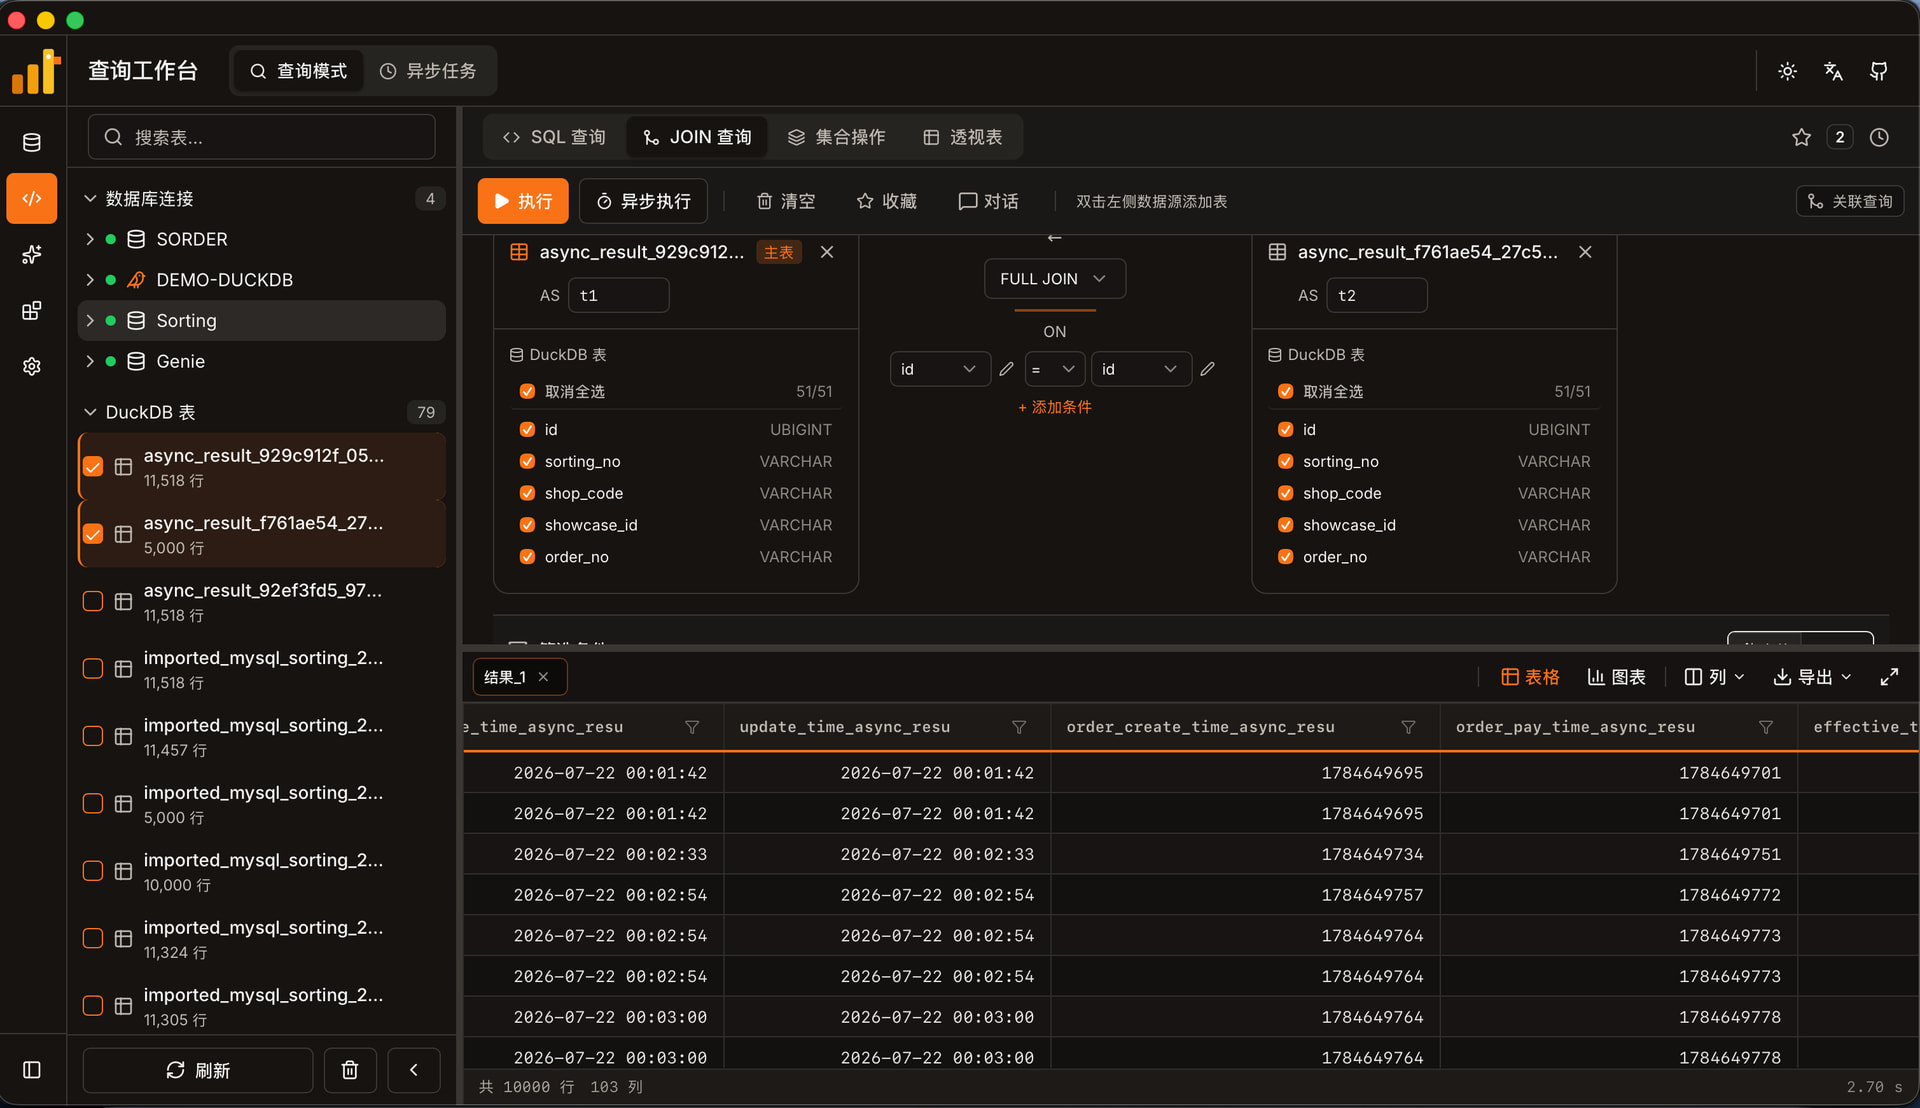
Task: Open the AI sparkle sidebar icon
Action: pyautogui.click(x=32, y=254)
